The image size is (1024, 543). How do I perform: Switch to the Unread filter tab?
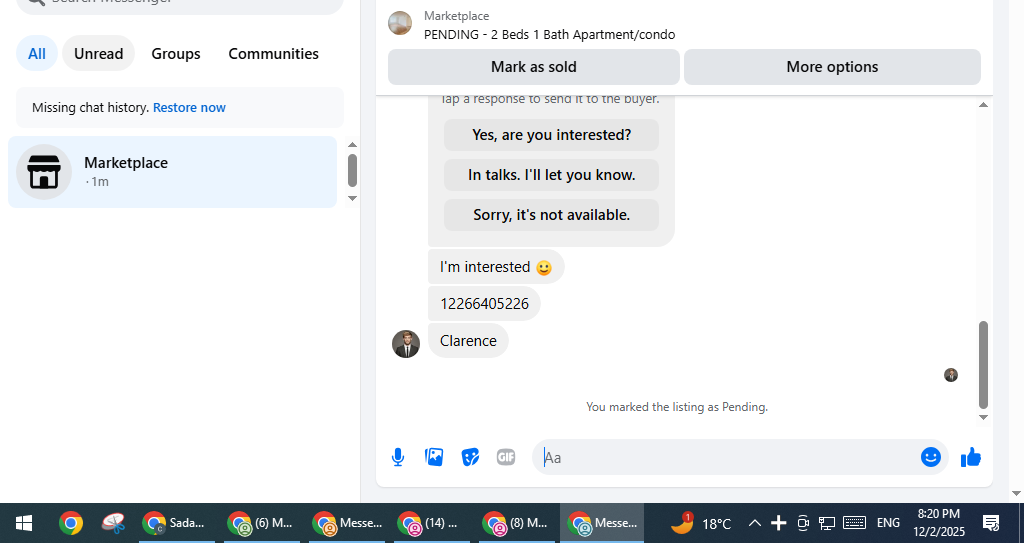point(99,54)
